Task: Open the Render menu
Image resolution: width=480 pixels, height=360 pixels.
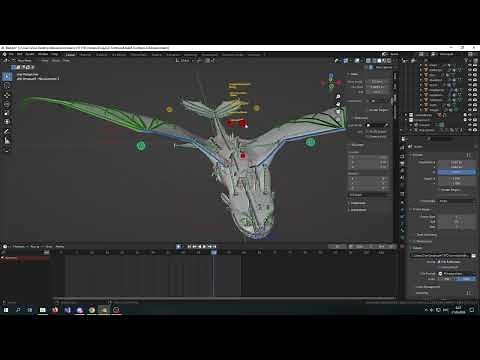Action: 30,54
